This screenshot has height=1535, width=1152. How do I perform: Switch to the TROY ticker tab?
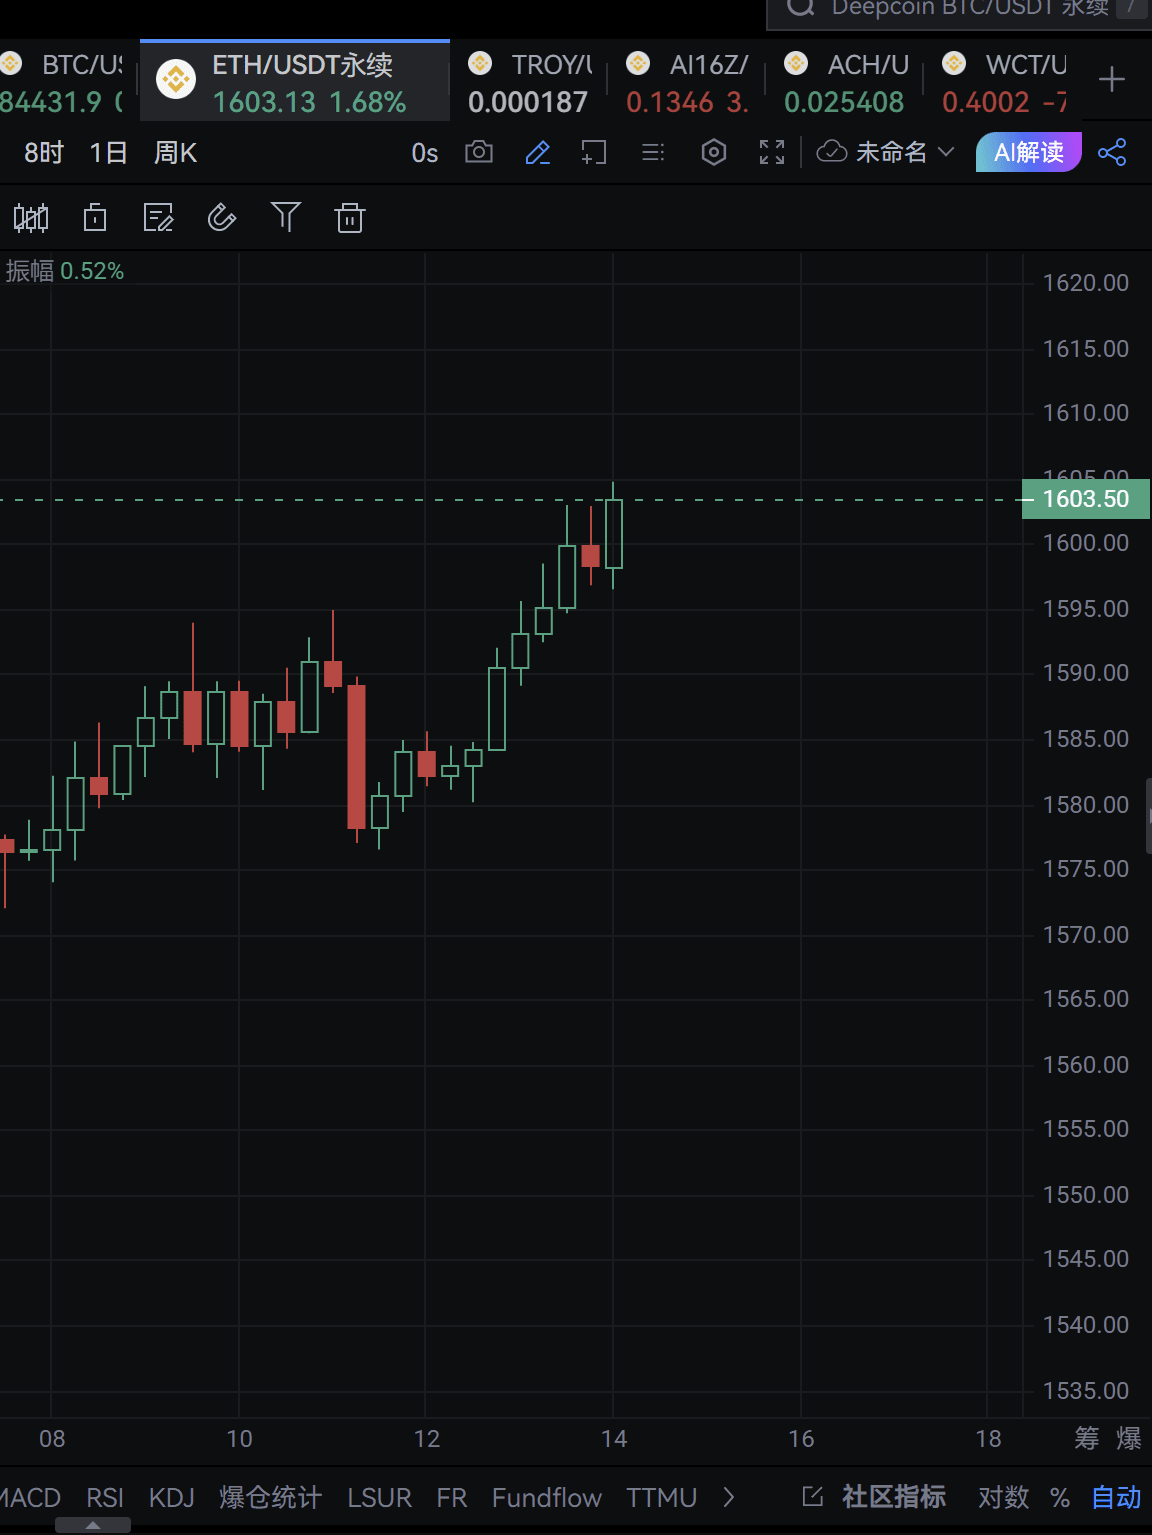[530, 82]
